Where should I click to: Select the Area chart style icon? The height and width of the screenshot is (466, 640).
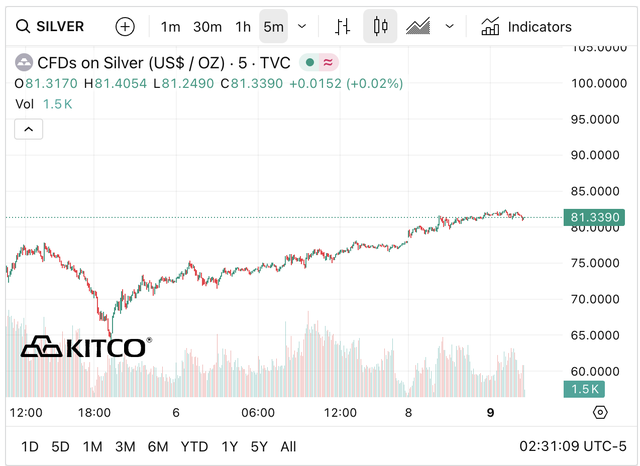click(x=419, y=27)
